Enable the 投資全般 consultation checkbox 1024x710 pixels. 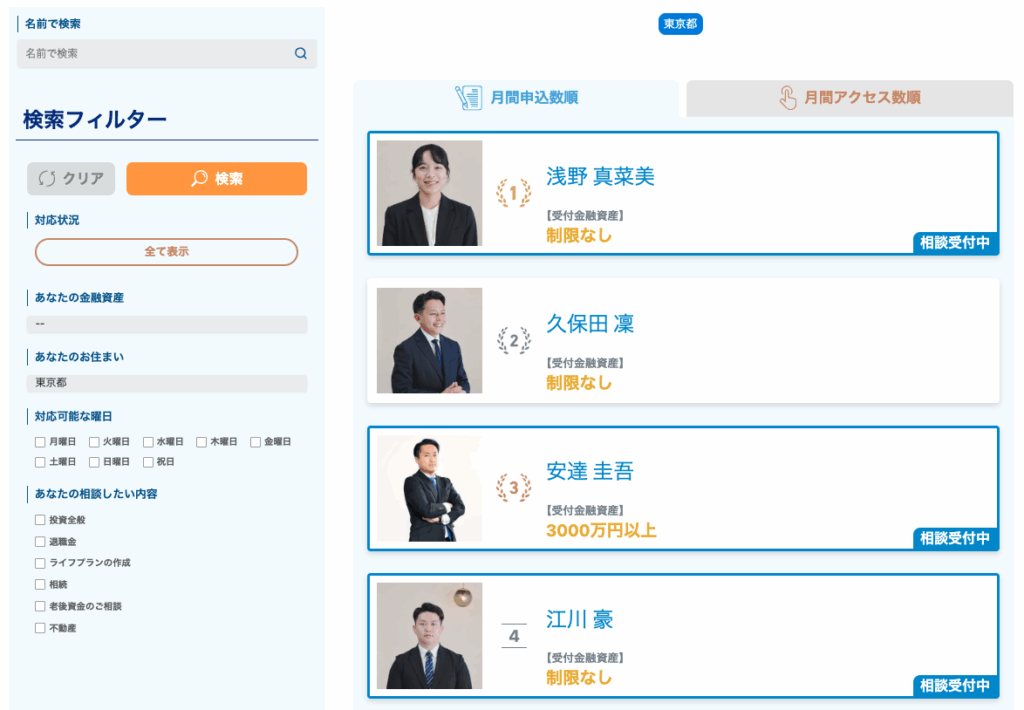click(40, 520)
